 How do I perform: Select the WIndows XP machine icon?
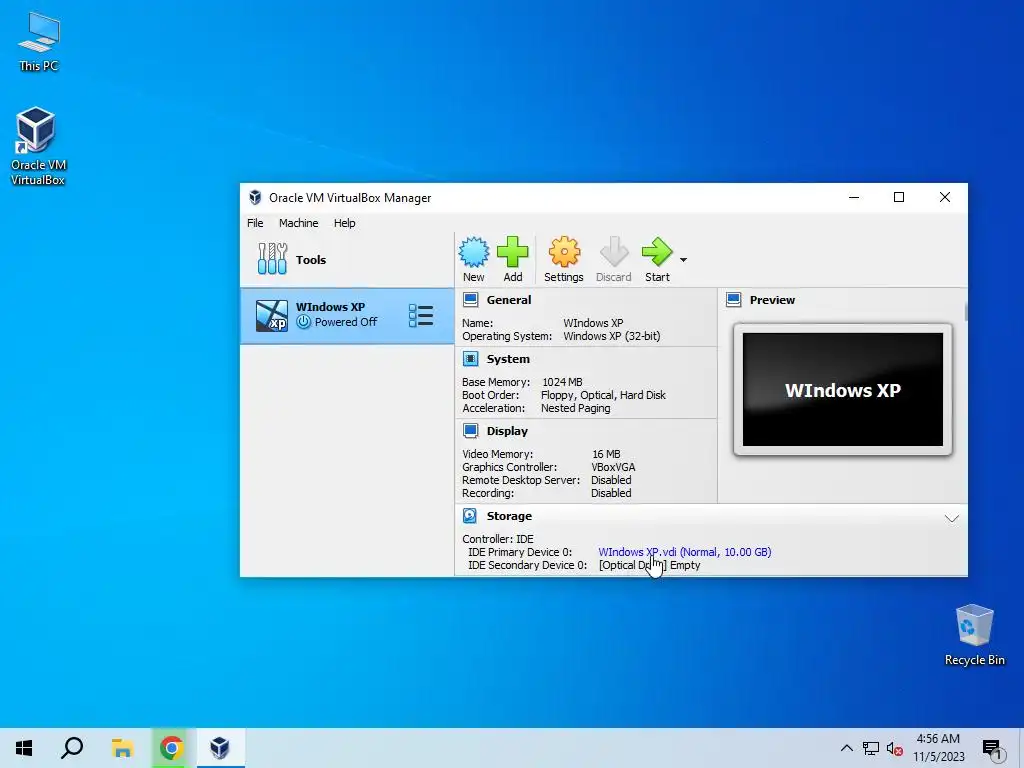click(x=272, y=316)
